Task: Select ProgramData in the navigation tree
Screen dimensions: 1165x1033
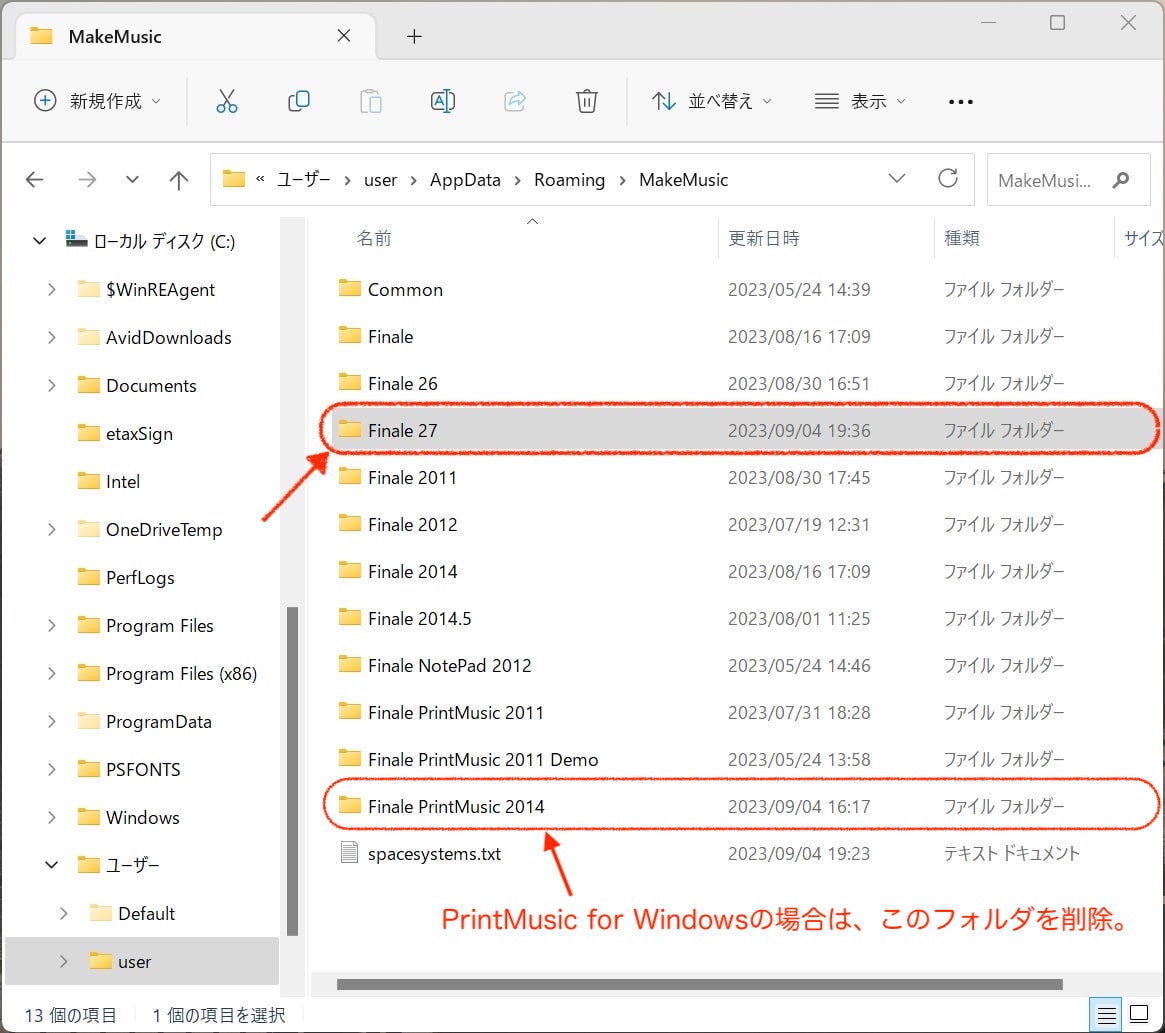Action: pos(158,722)
